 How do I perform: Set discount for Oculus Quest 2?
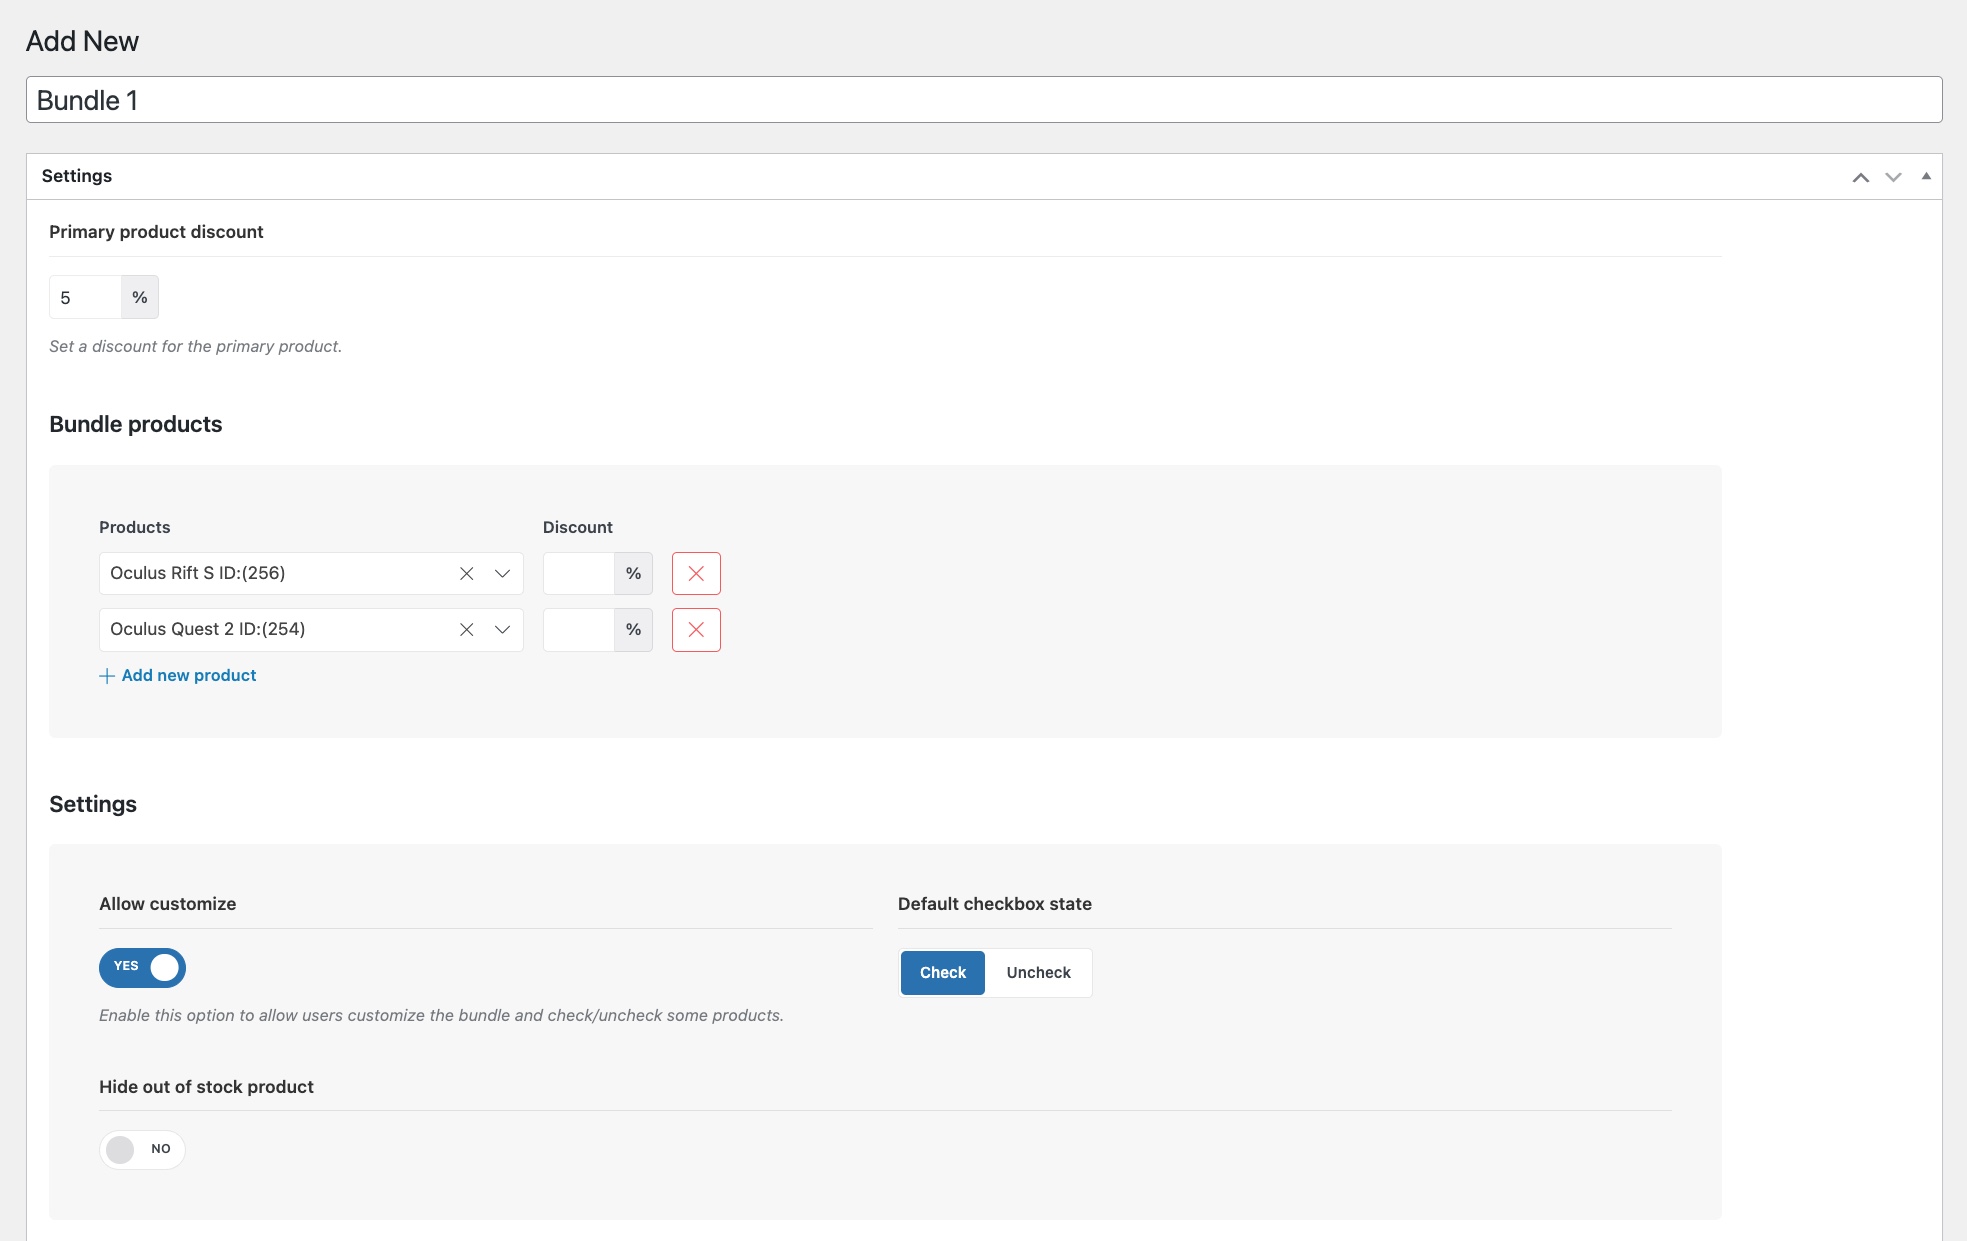(x=579, y=630)
